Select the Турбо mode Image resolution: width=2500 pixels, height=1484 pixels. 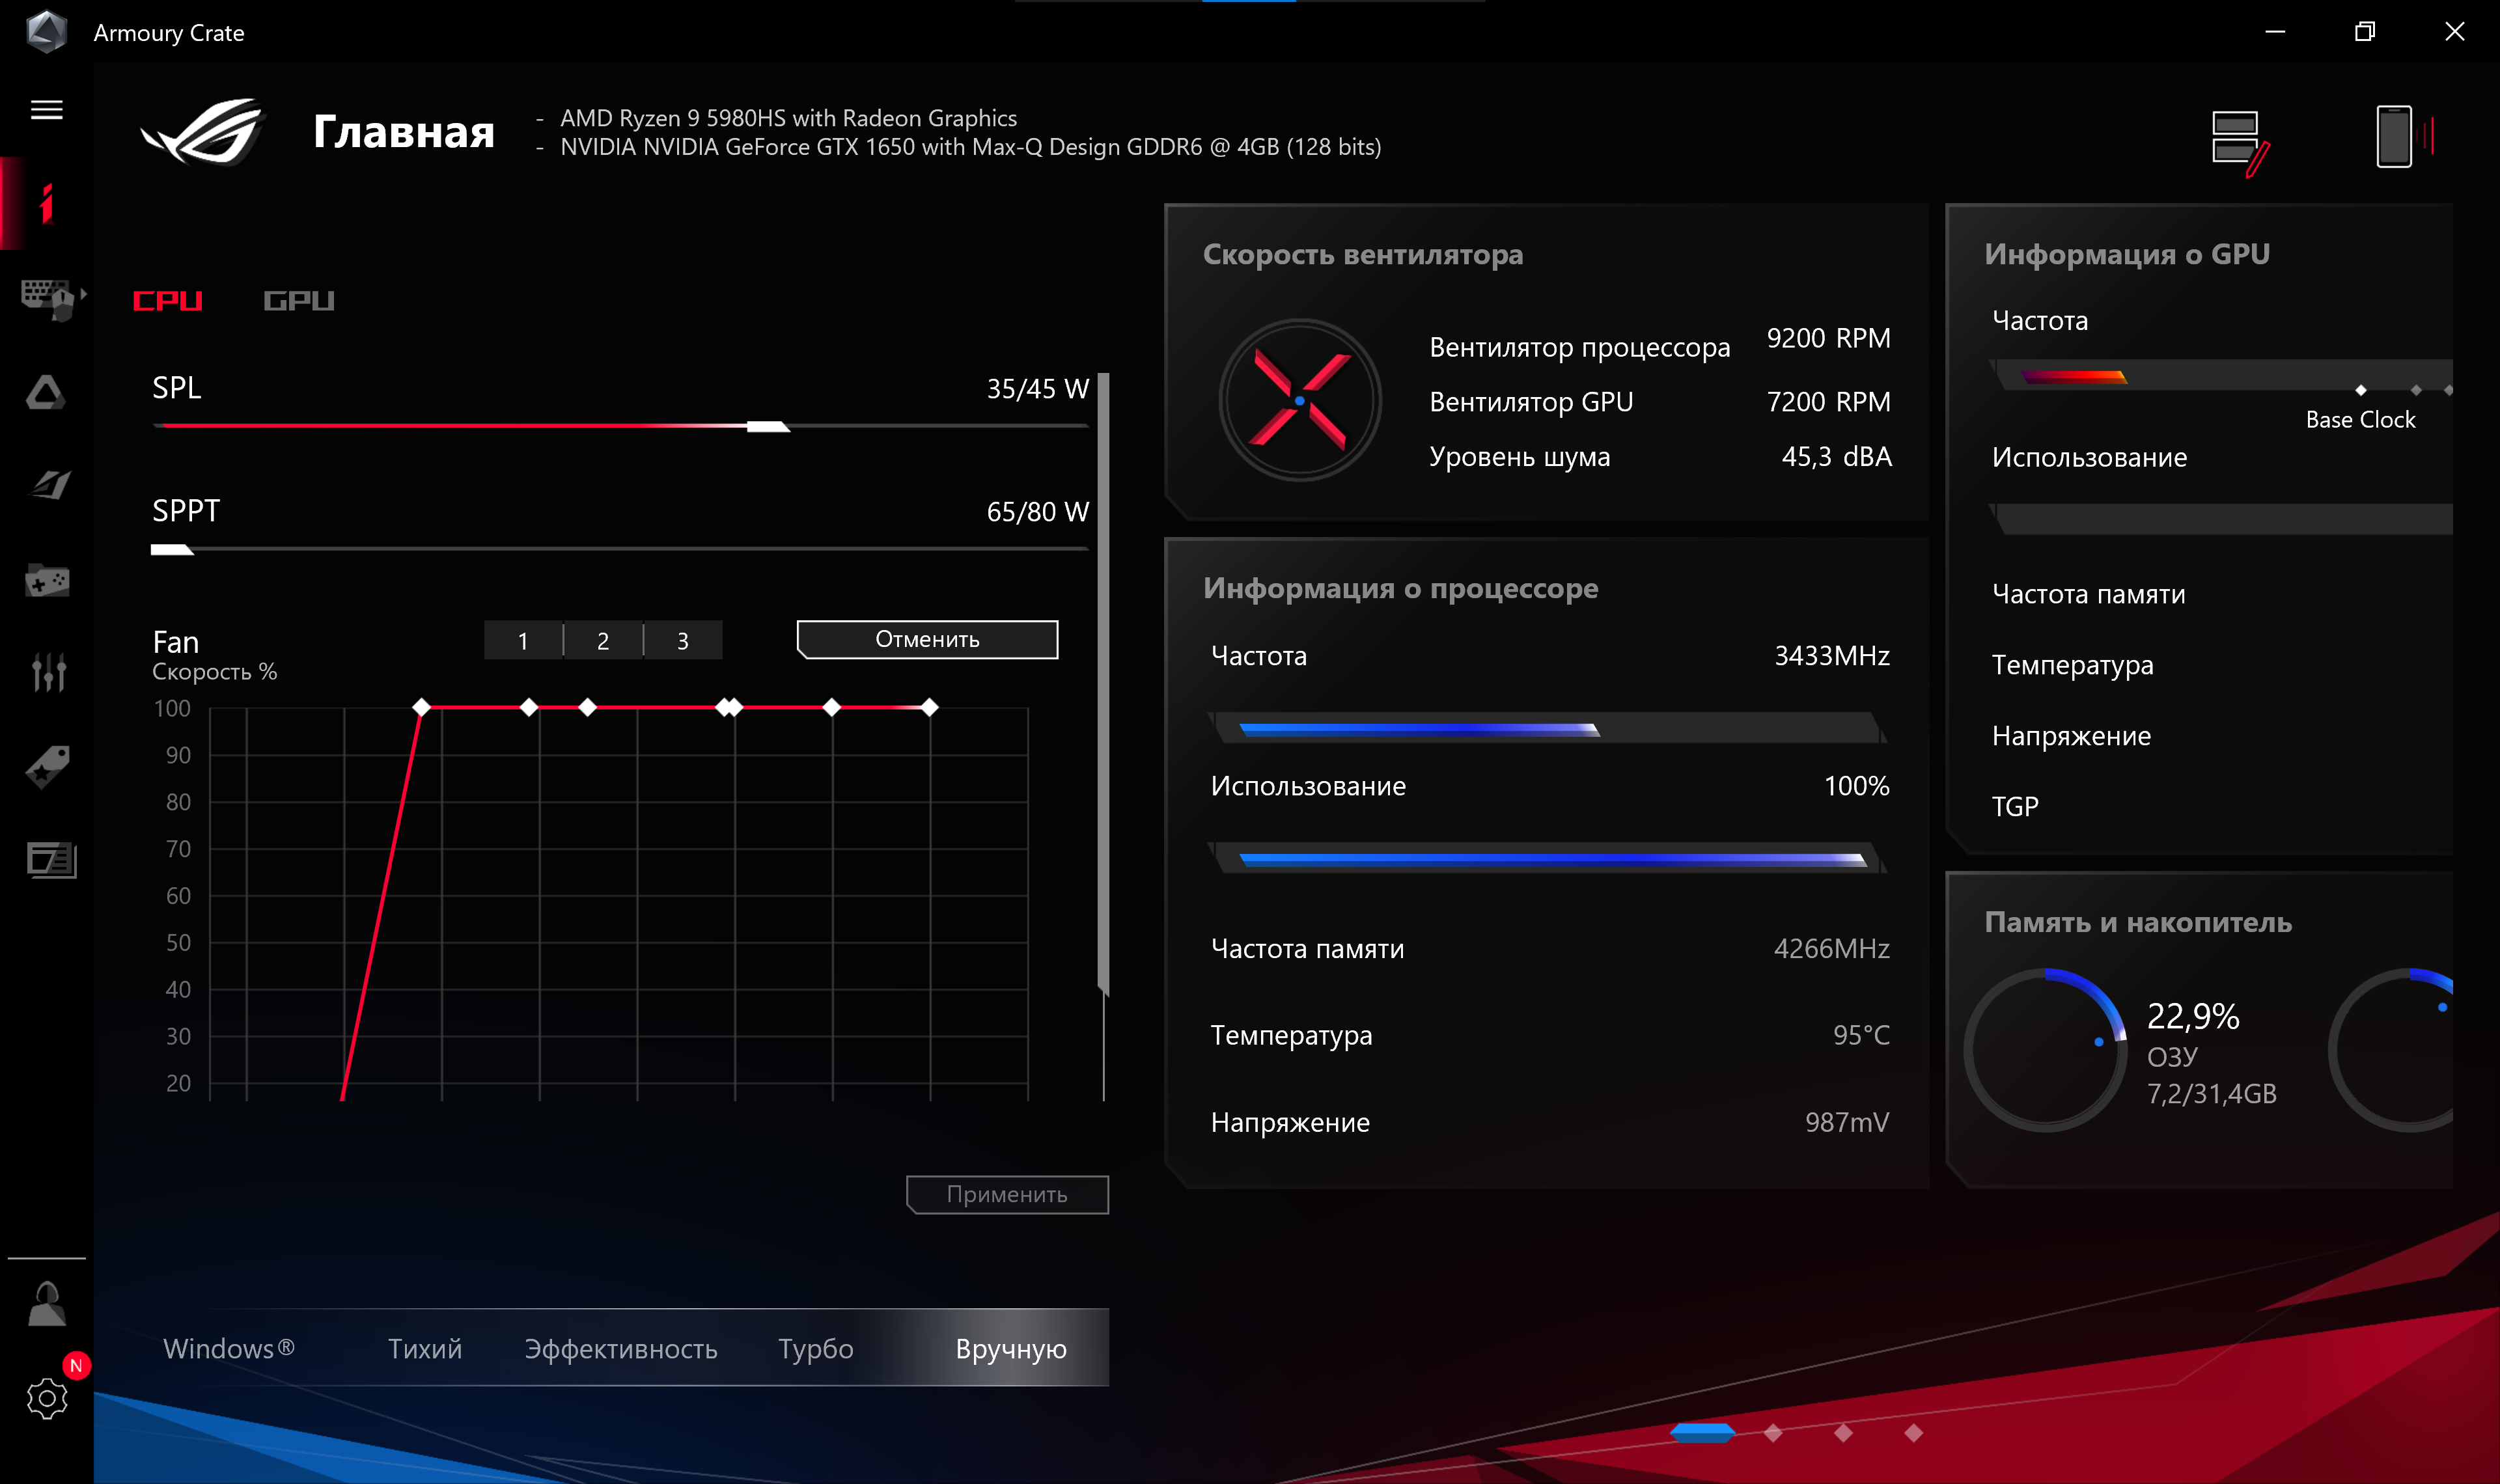coord(816,1349)
